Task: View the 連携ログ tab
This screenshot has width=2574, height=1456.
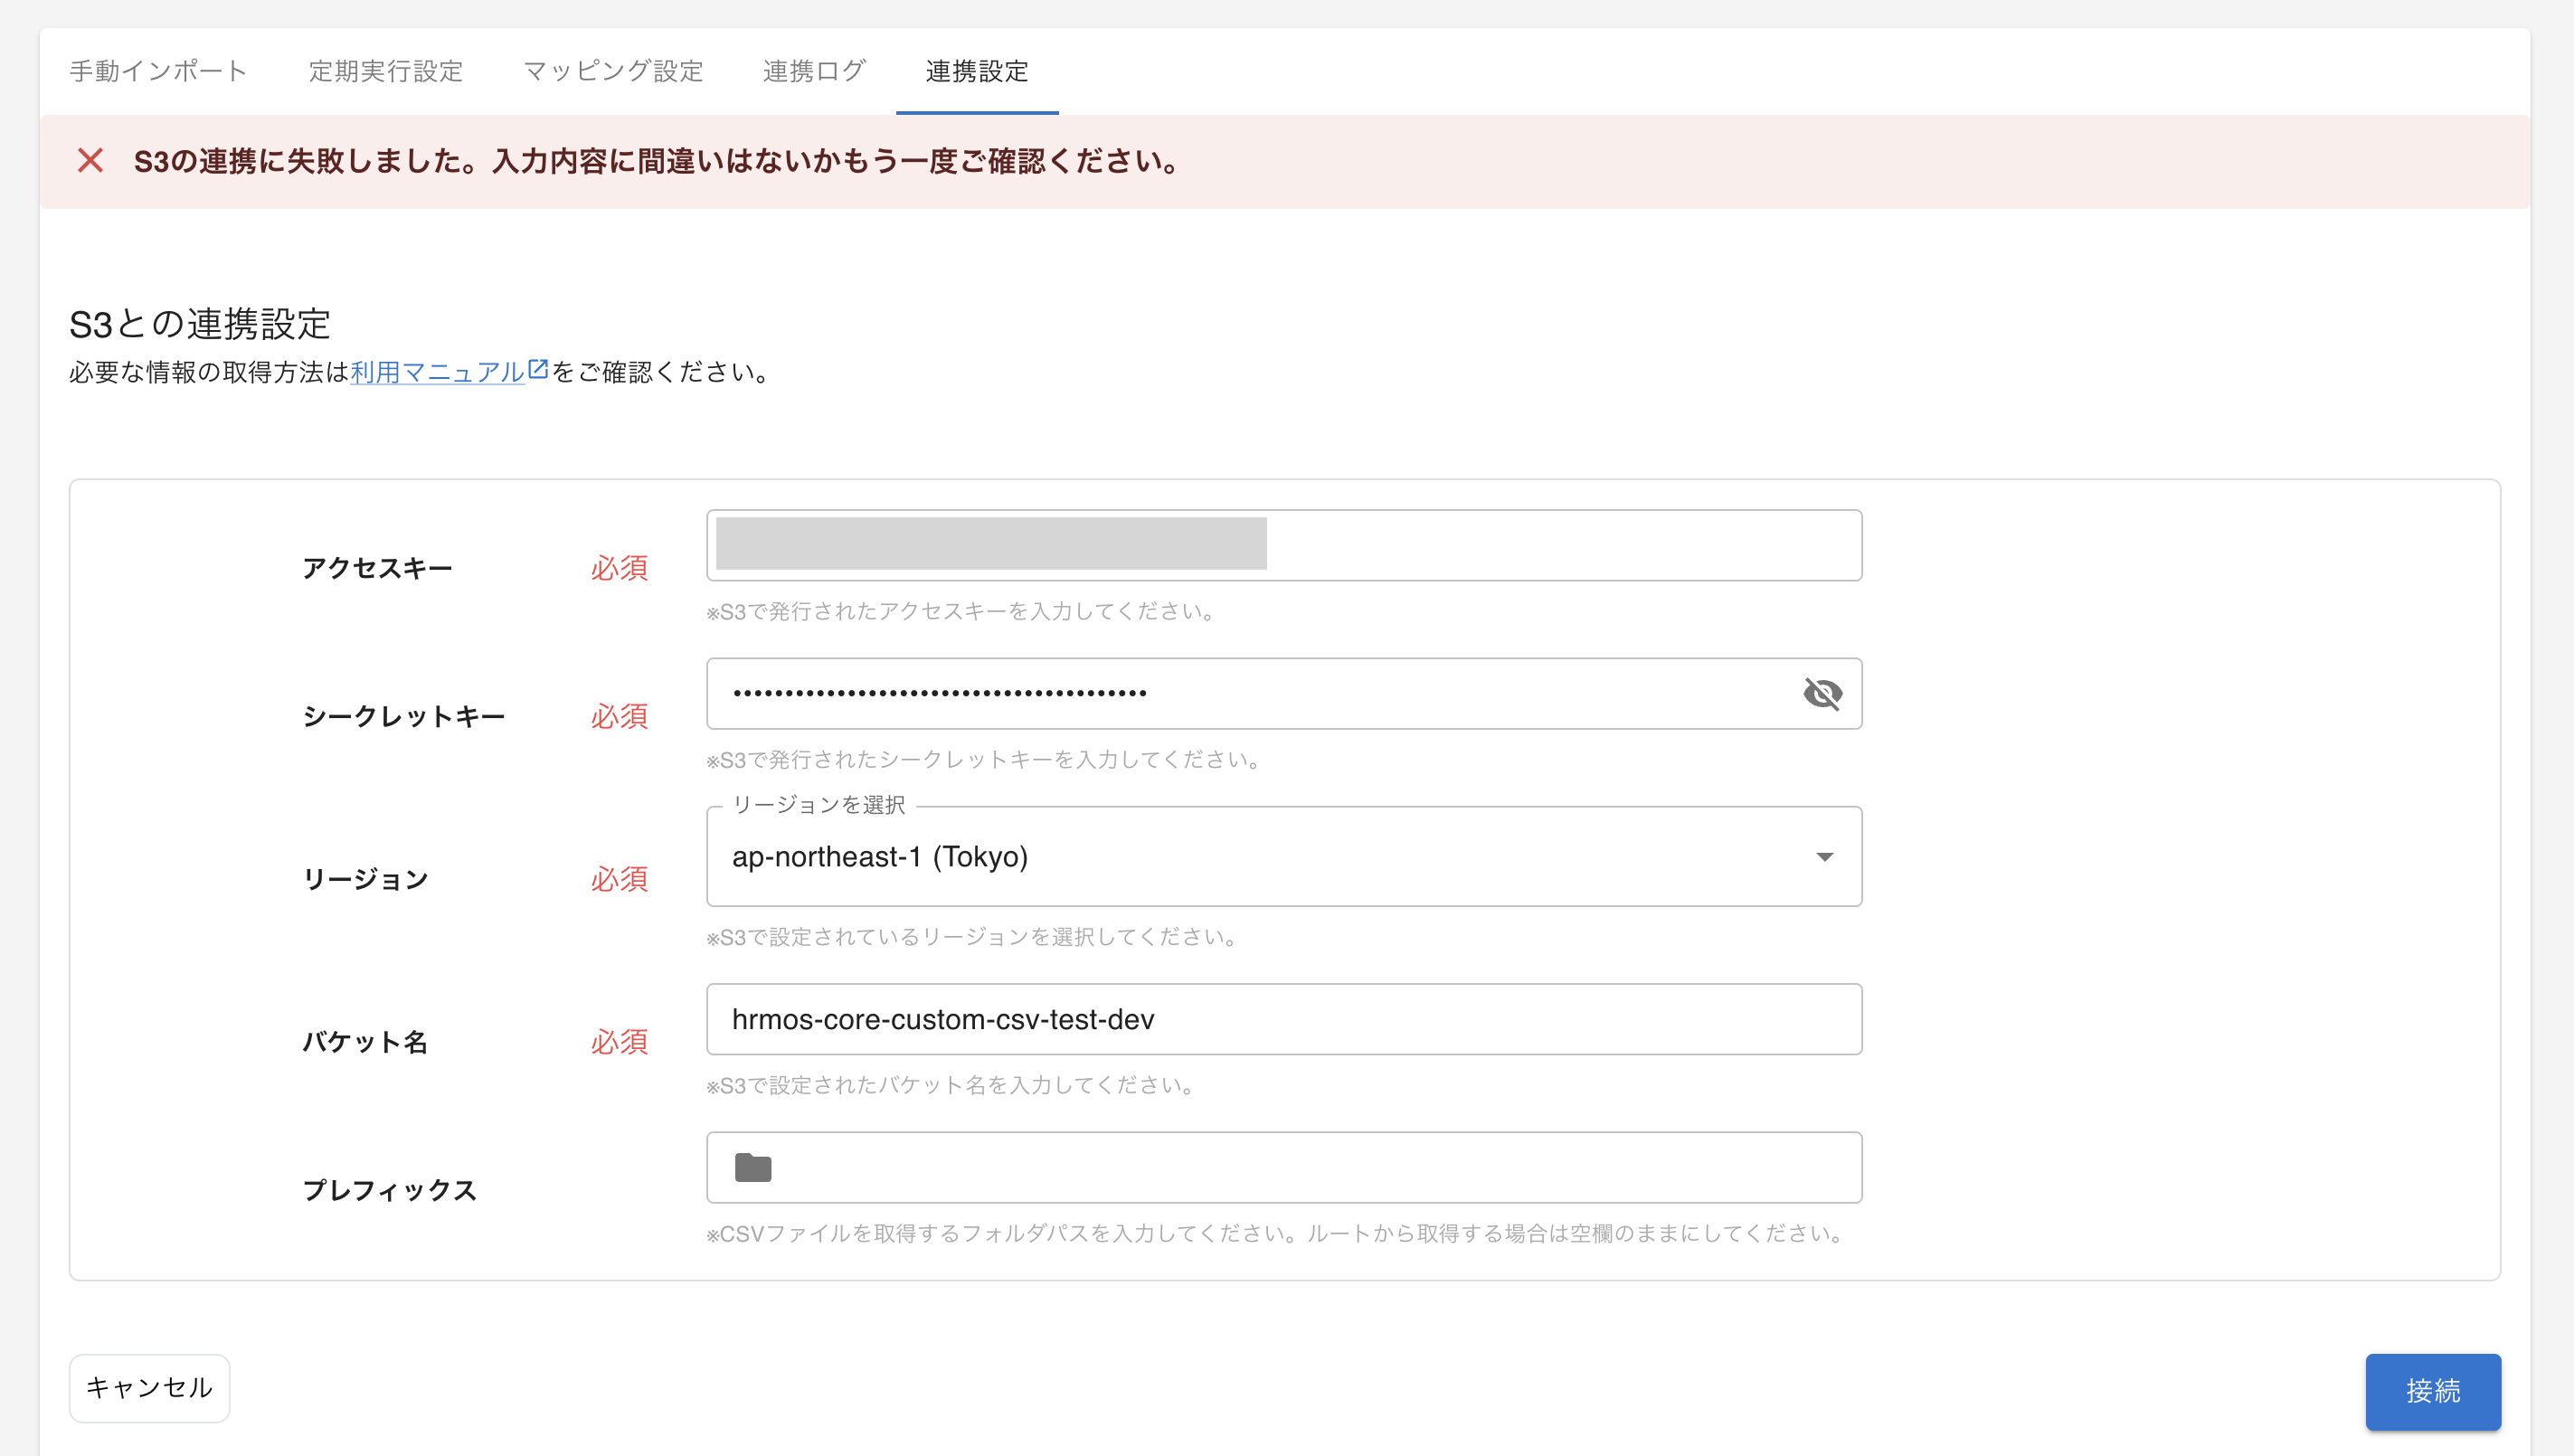Action: click(814, 71)
